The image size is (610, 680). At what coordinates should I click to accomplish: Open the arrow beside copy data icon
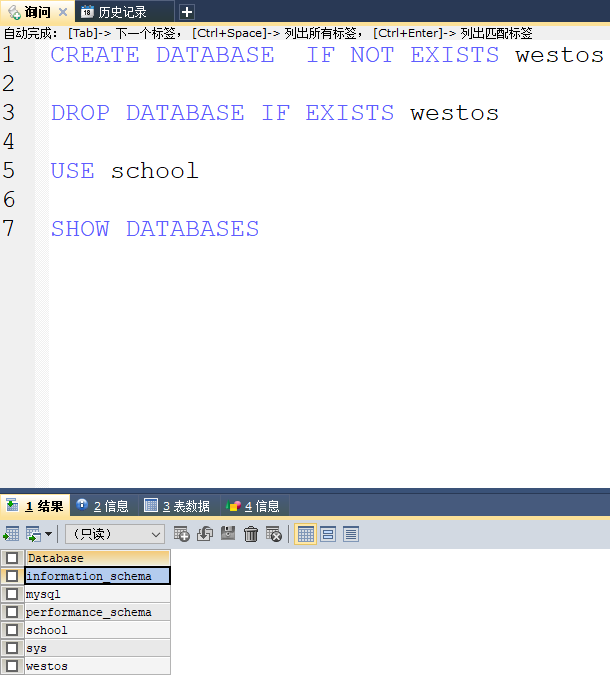pyautogui.click(x=48, y=534)
